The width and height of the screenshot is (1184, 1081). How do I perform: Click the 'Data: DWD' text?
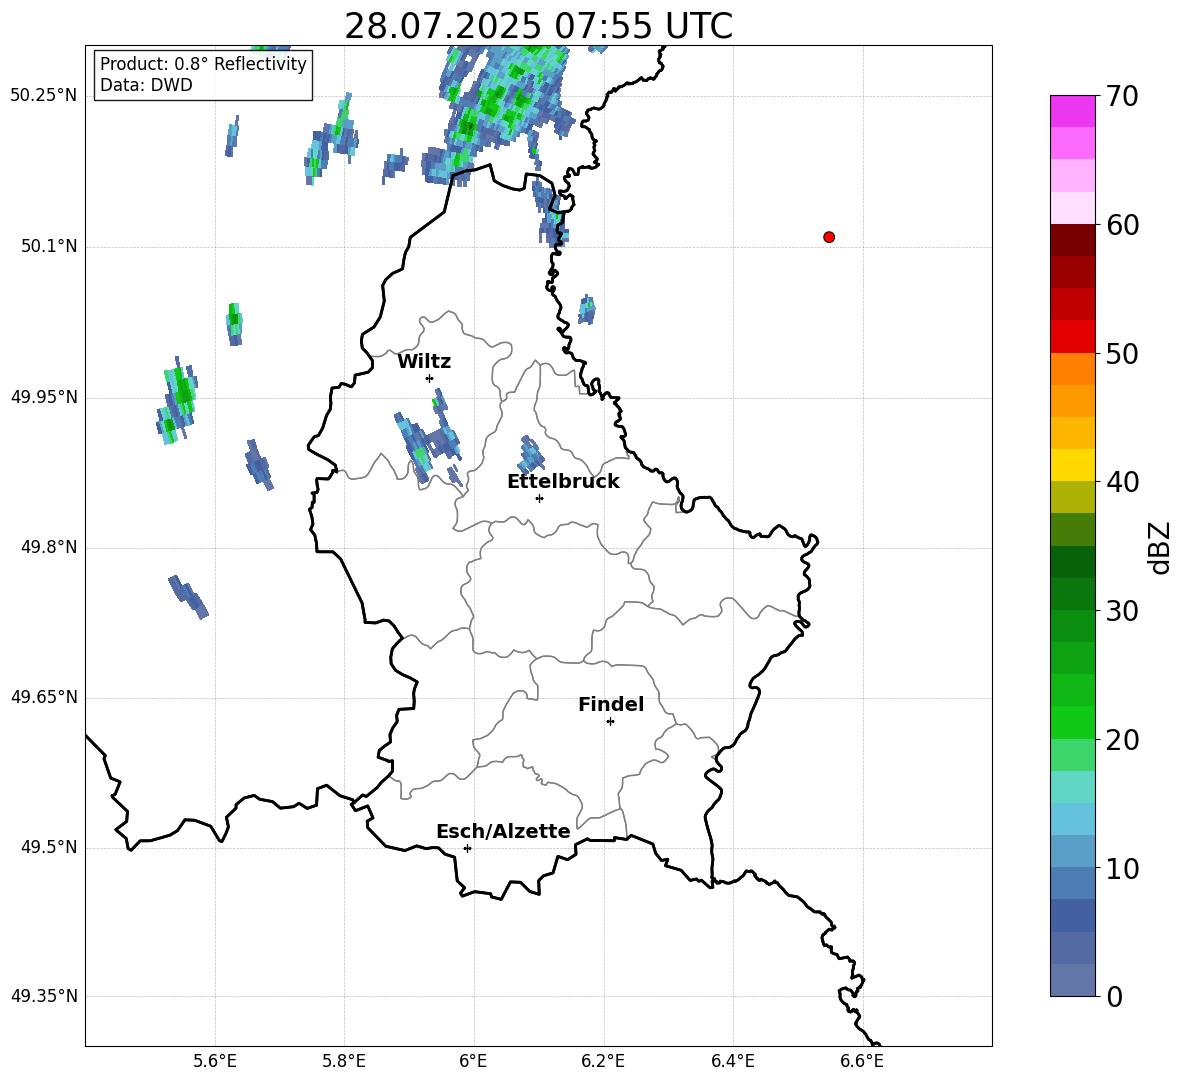(146, 85)
